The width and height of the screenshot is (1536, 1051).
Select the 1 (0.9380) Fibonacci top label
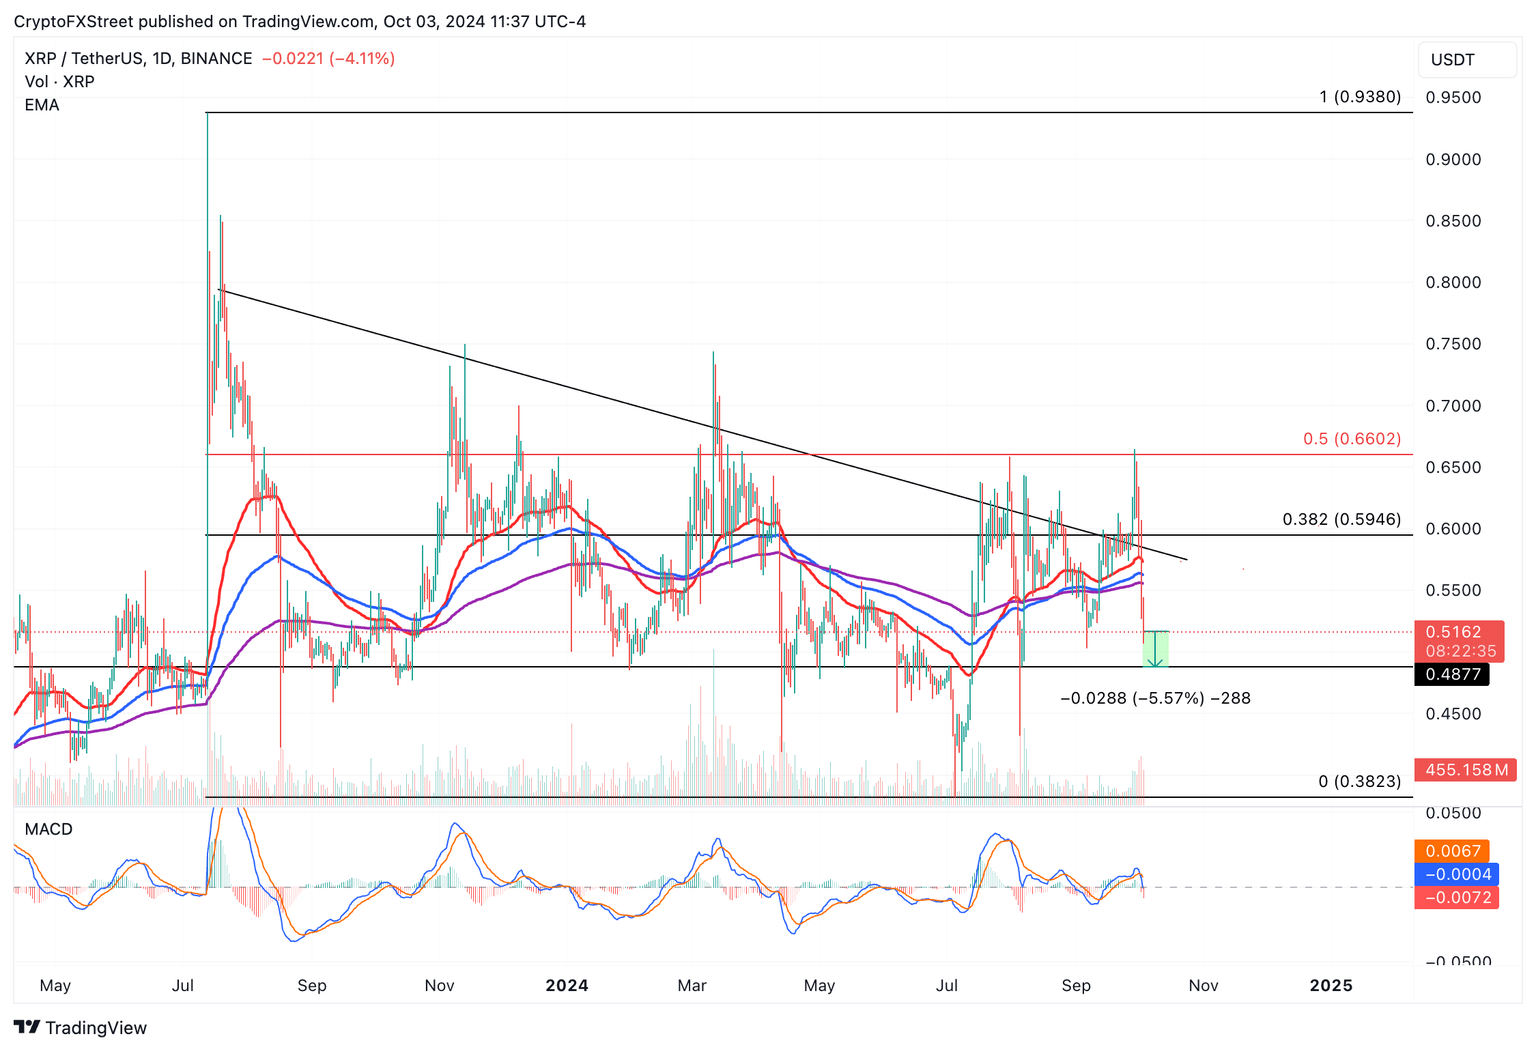click(1359, 97)
